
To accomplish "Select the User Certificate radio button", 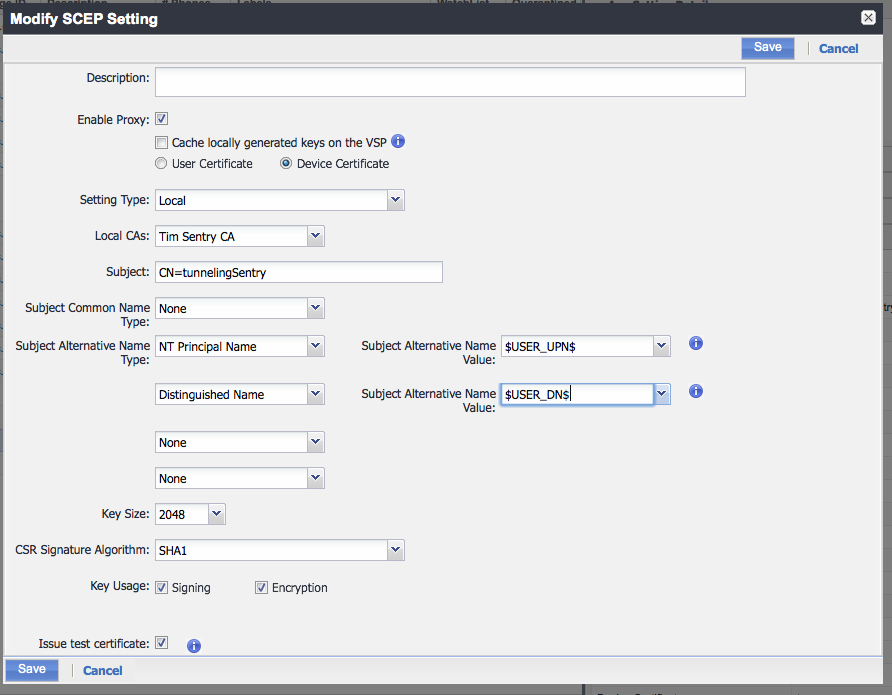I will 162,163.
